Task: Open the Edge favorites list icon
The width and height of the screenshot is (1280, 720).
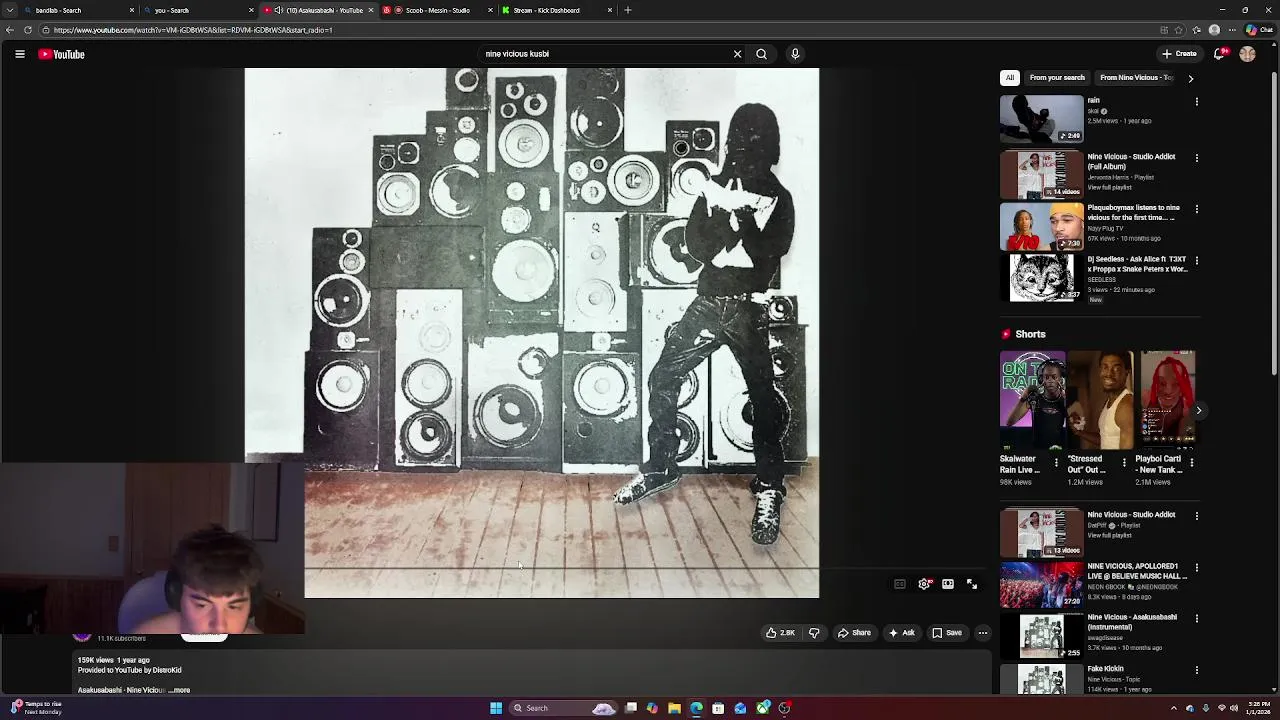Action: [1197, 30]
